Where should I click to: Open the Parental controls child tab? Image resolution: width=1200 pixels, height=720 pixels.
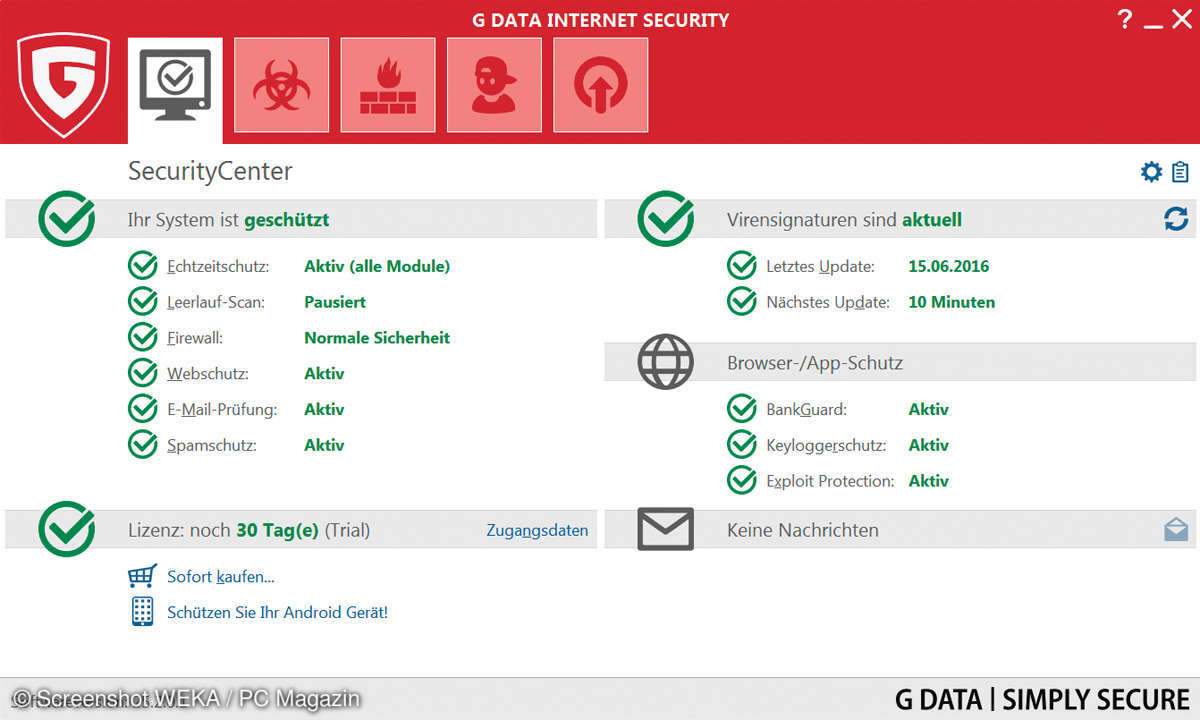(x=494, y=85)
